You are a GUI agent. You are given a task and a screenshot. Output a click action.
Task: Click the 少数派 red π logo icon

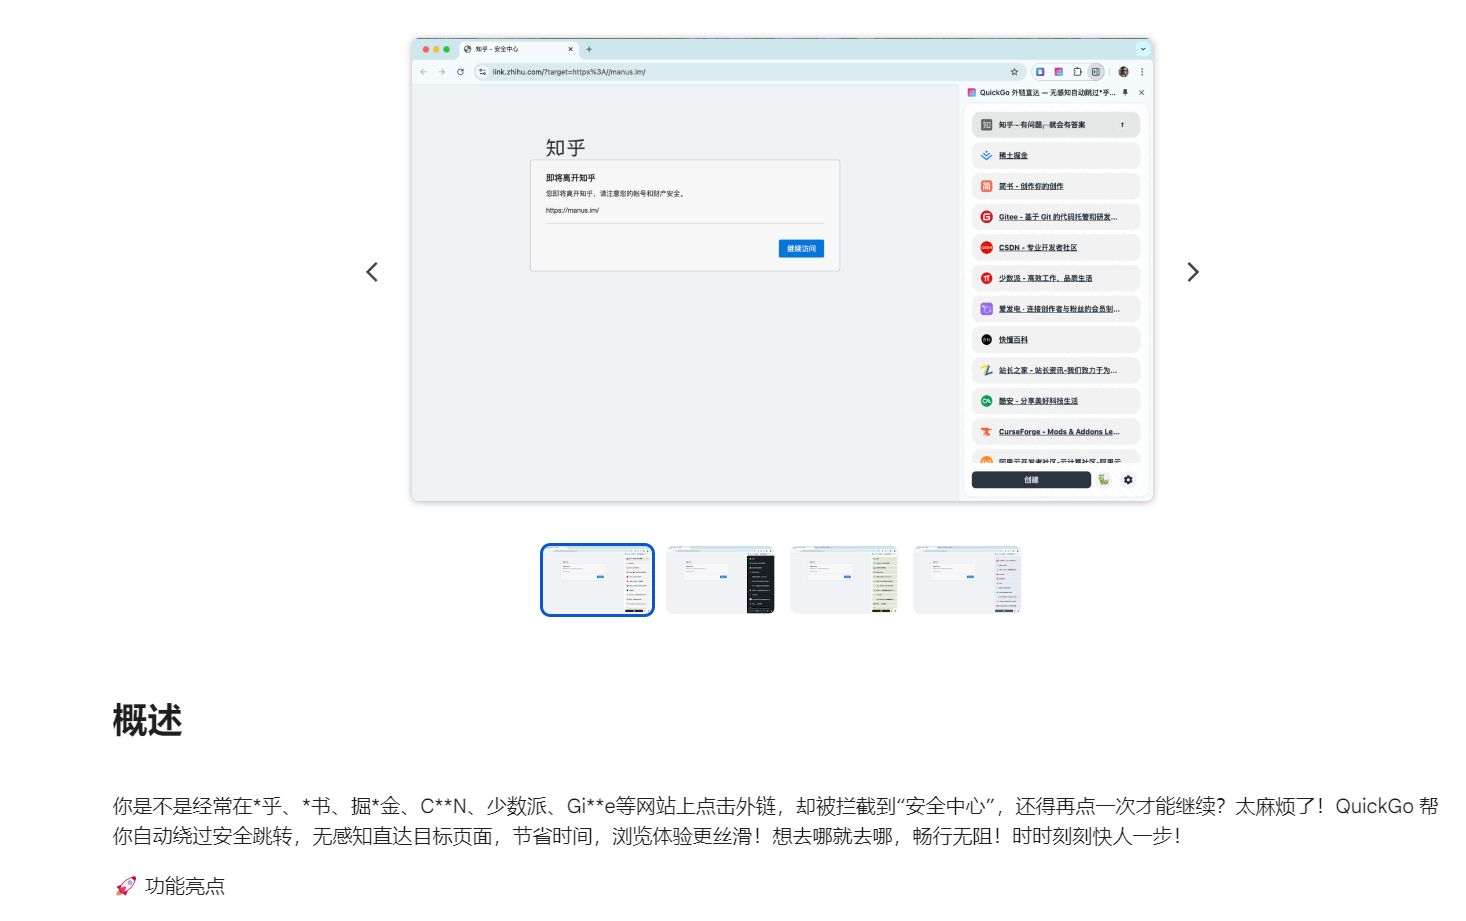pyautogui.click(x=986, y=278)
